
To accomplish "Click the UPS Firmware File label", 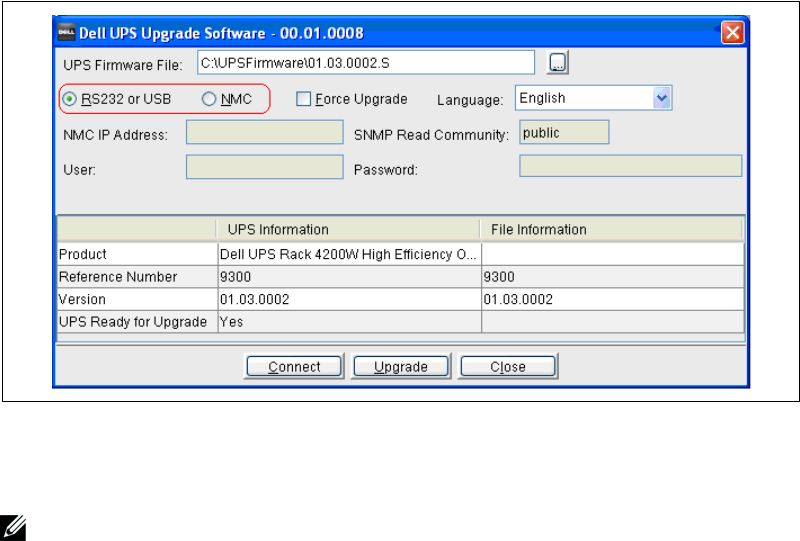I will (x=123, y=65).
